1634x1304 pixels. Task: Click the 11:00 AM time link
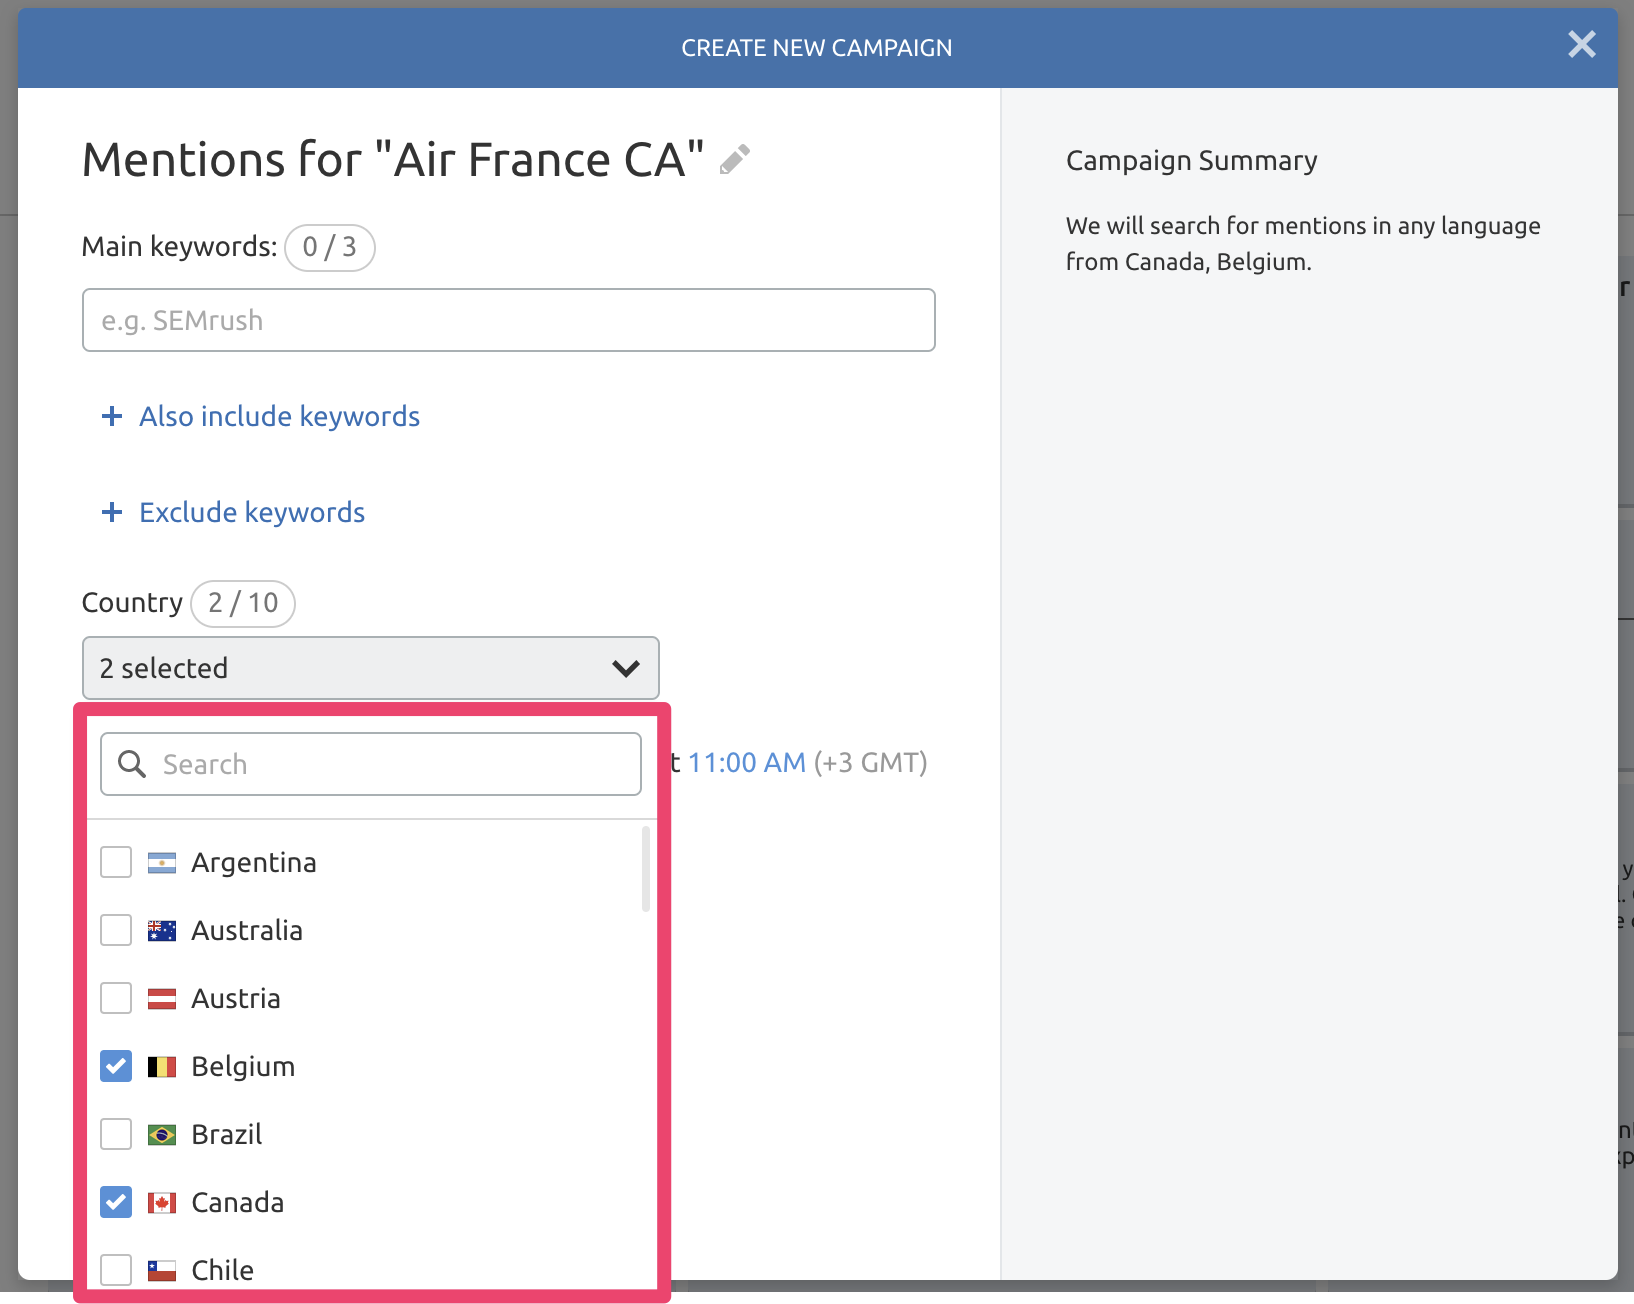[x=747, y=763]
